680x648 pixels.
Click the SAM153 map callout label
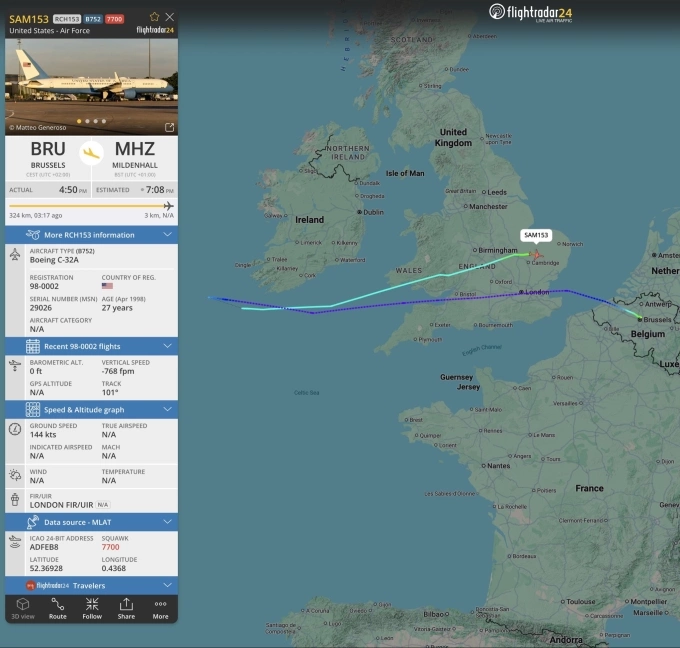point(536,235)
